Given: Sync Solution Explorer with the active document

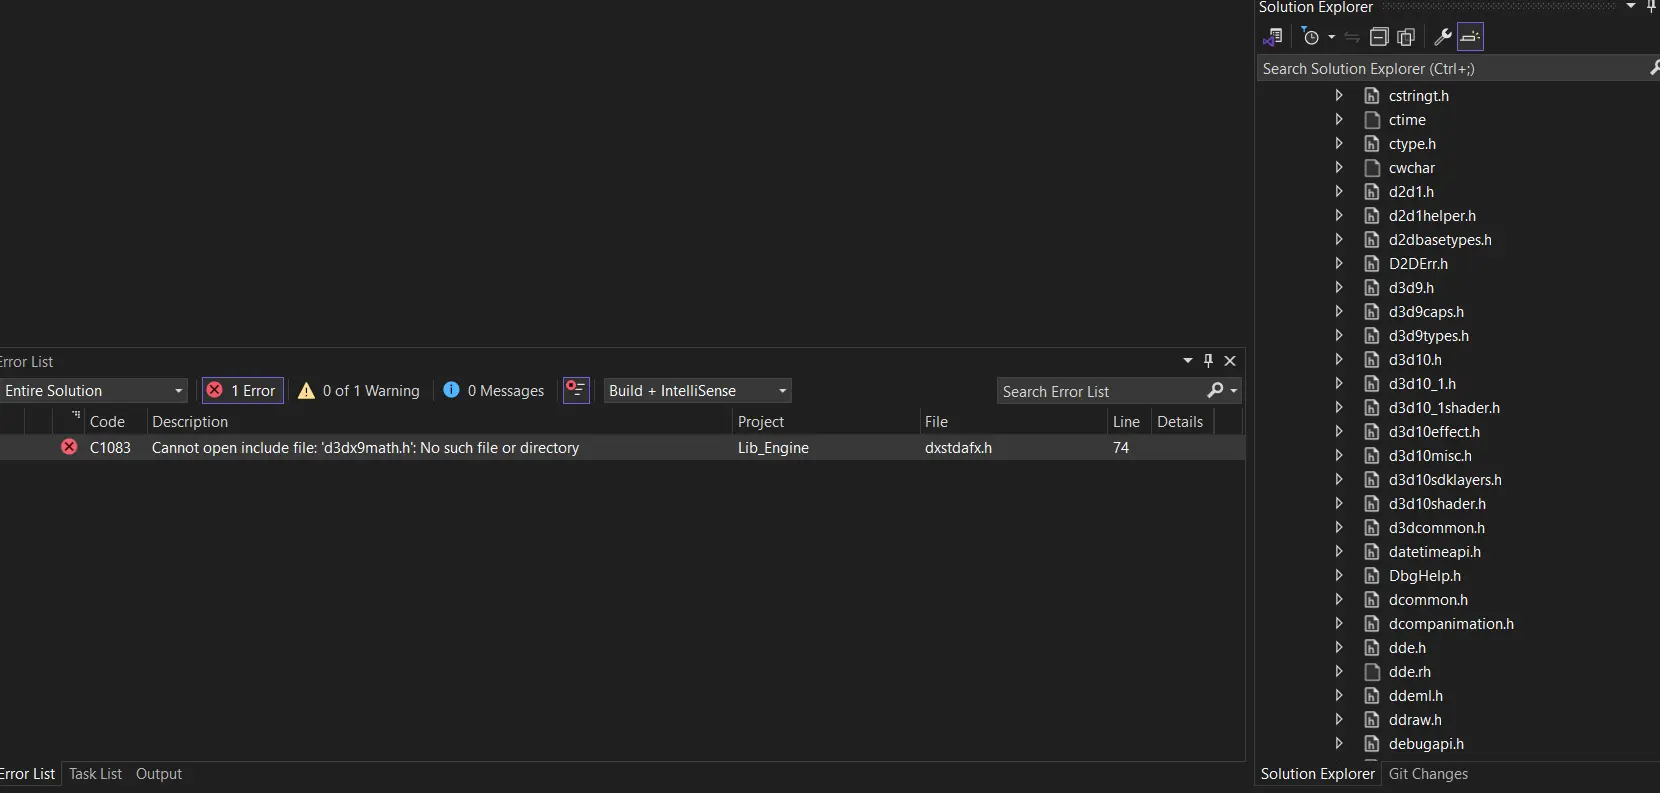Looking at the screenshot, I should (x=1352, y=37).
